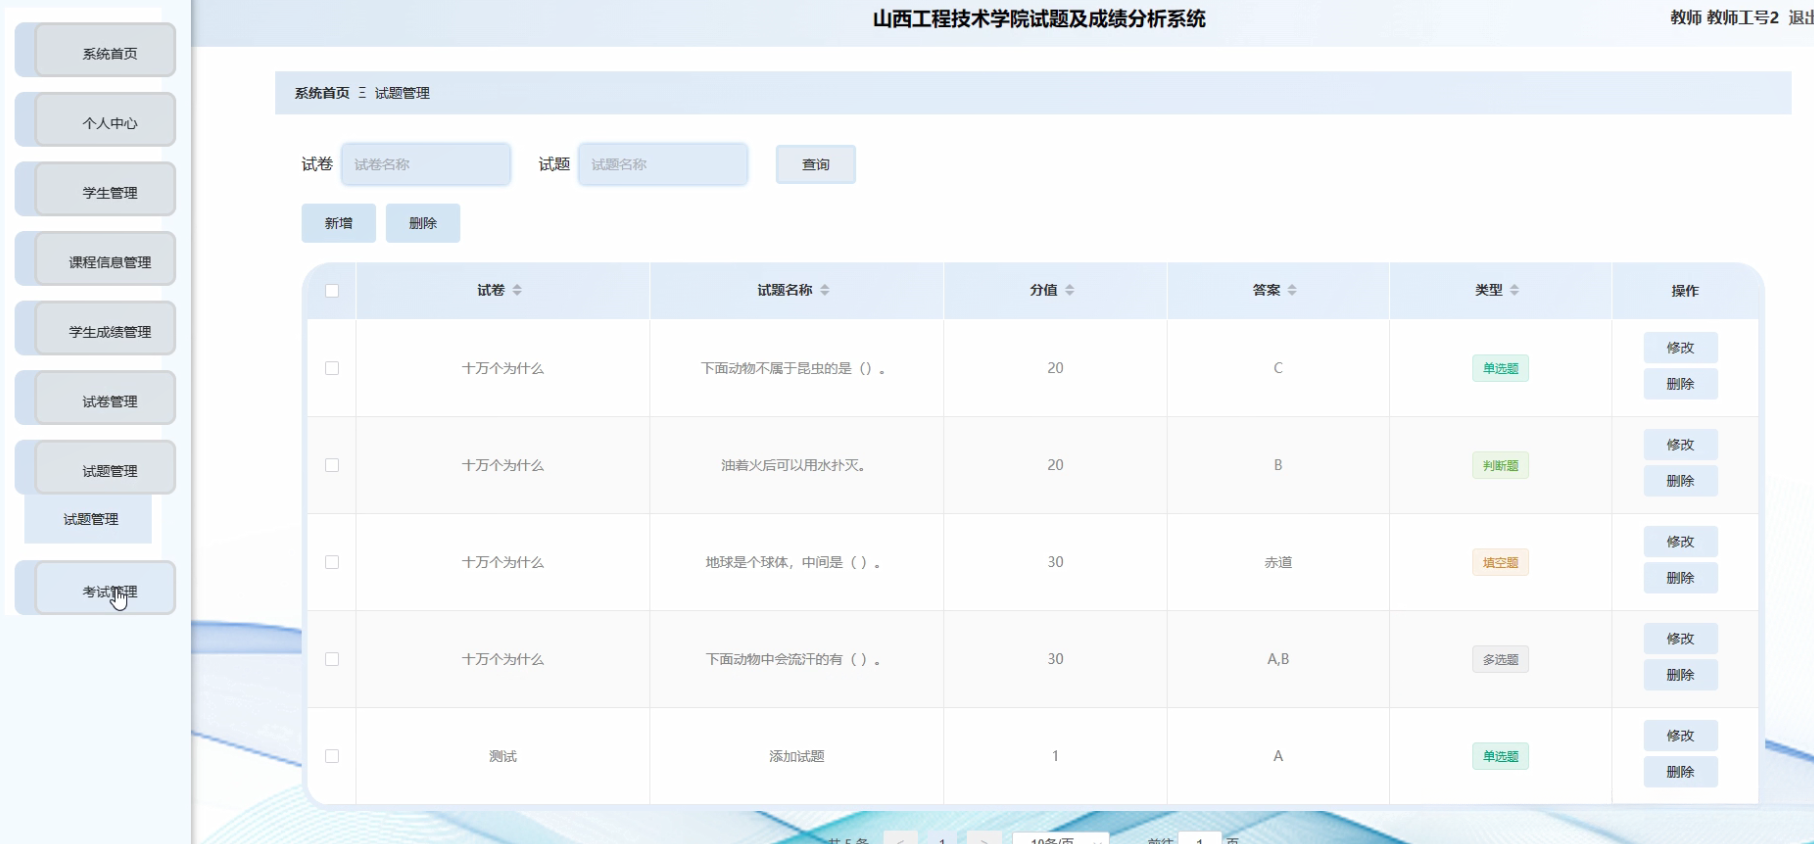Delete the 油着火后可以用水扑灭 row

point(1681,481)
